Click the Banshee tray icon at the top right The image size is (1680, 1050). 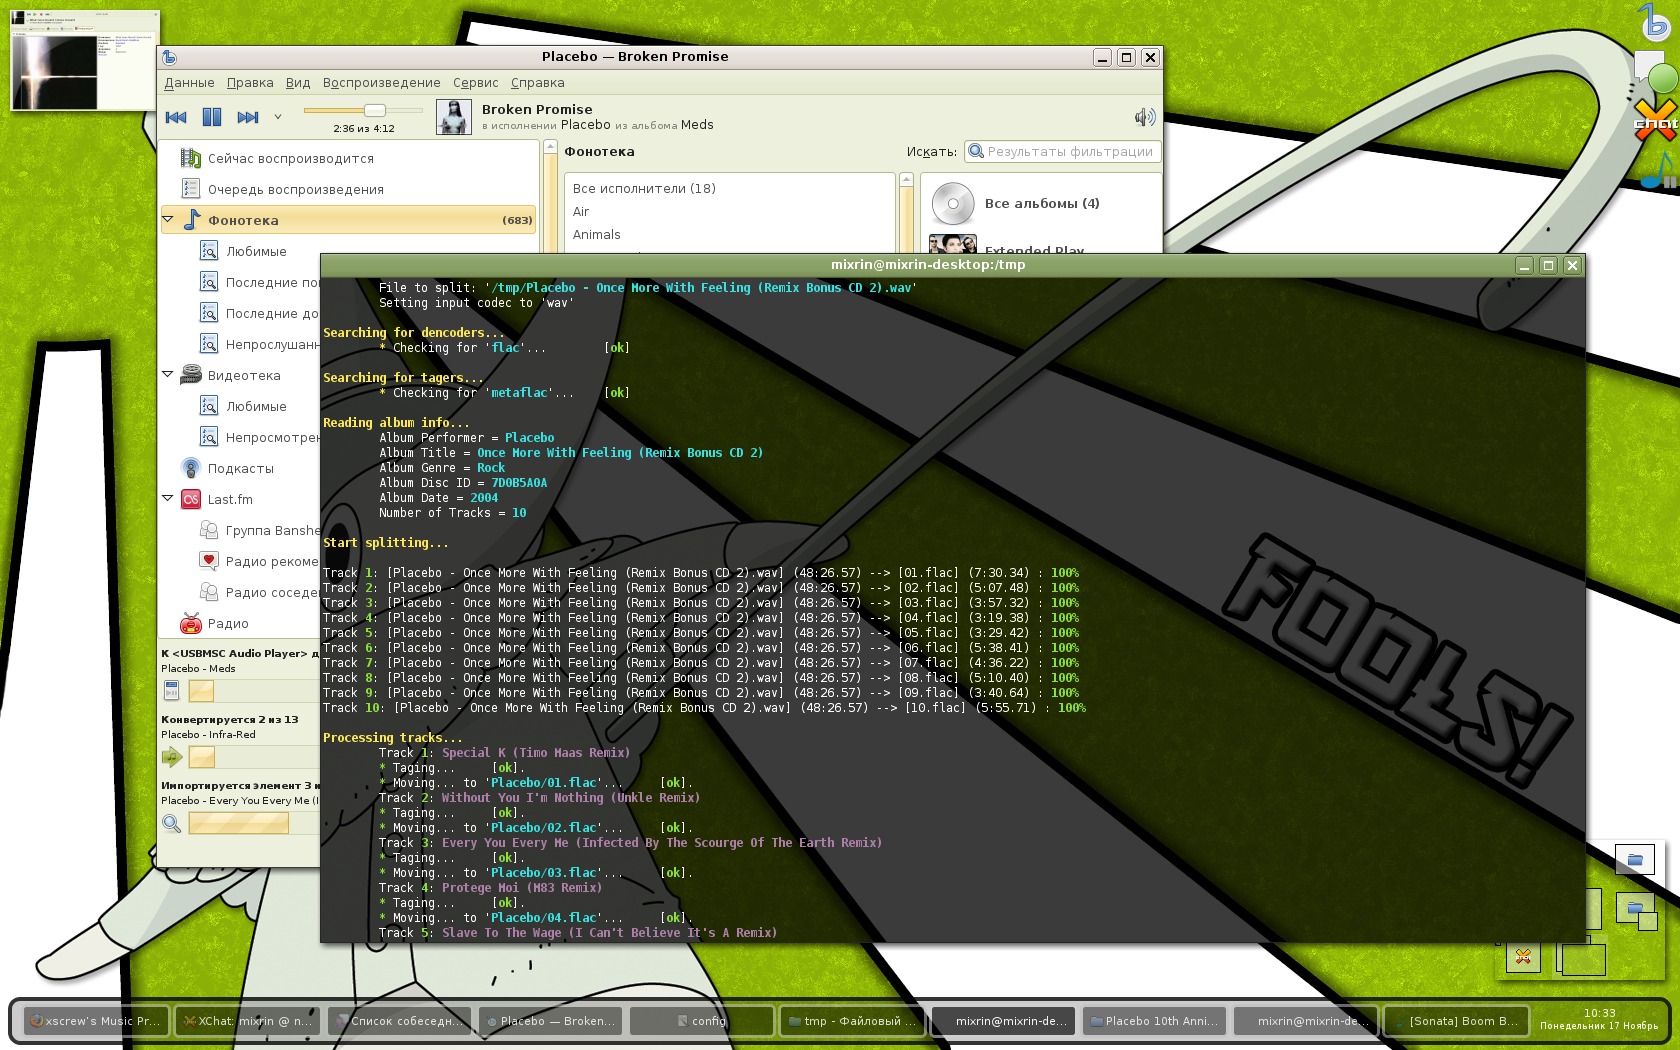(x=1655, y=22)
